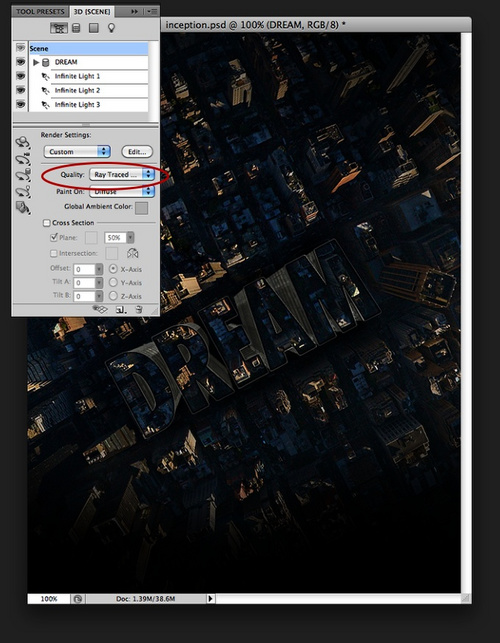Select the DREAM row label
The height and width of the screenshot is (643, 500).
click(x=66, y=62)
